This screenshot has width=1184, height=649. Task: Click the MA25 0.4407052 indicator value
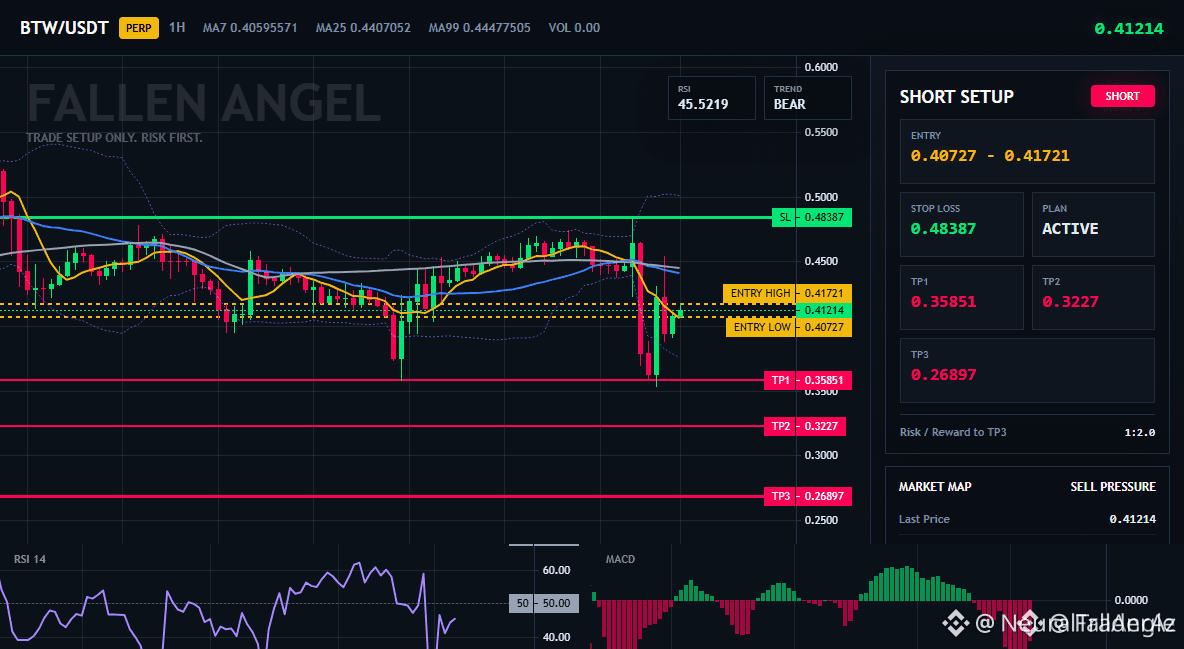tap(363, 28)
